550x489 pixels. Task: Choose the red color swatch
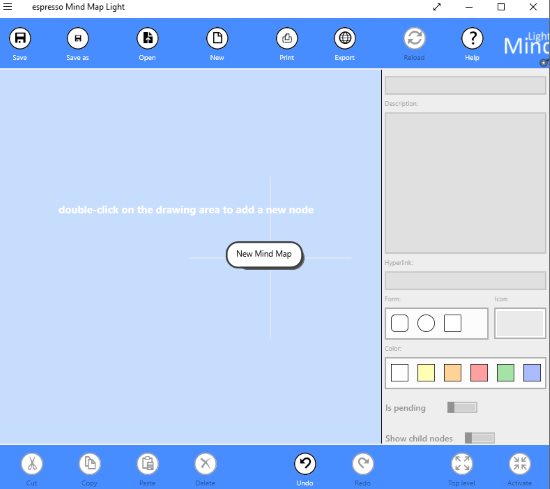[479, 373]
